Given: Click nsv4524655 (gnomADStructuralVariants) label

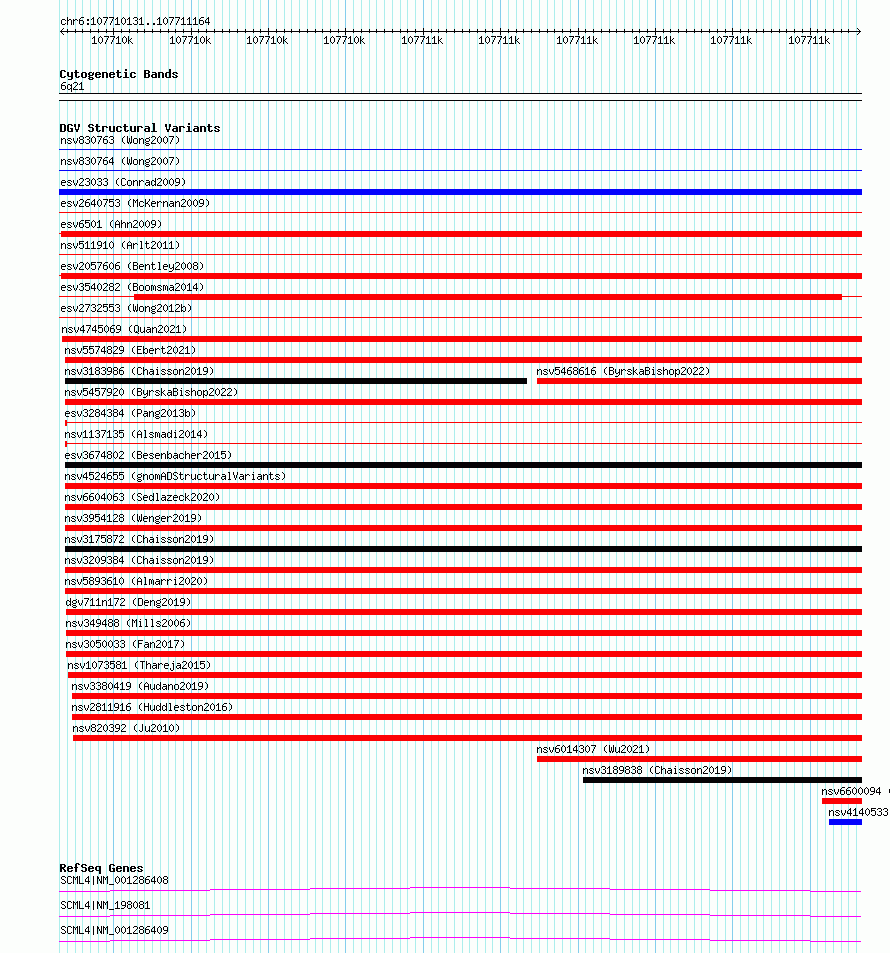Looking at the screenshot, I should point(175,476).
